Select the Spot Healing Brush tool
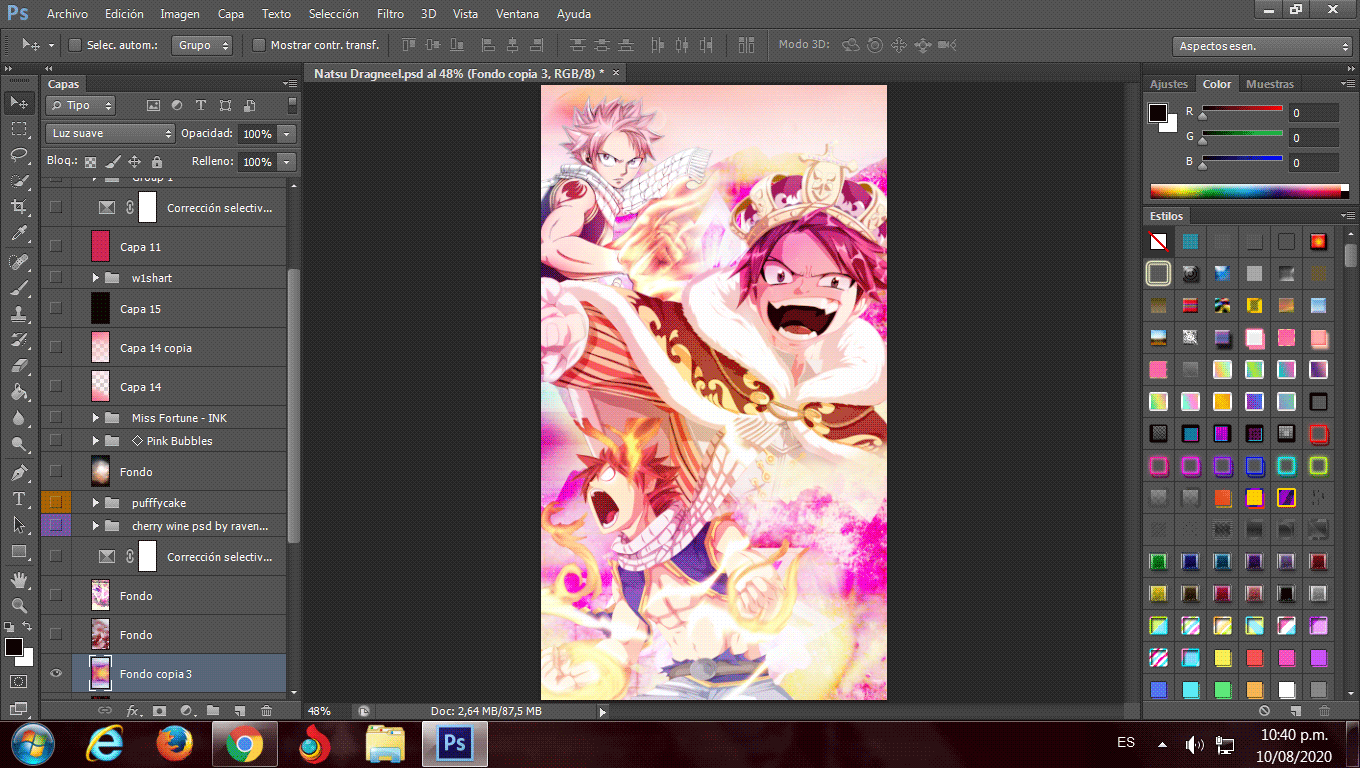The image size is (1360, 768). pos(18,262)
